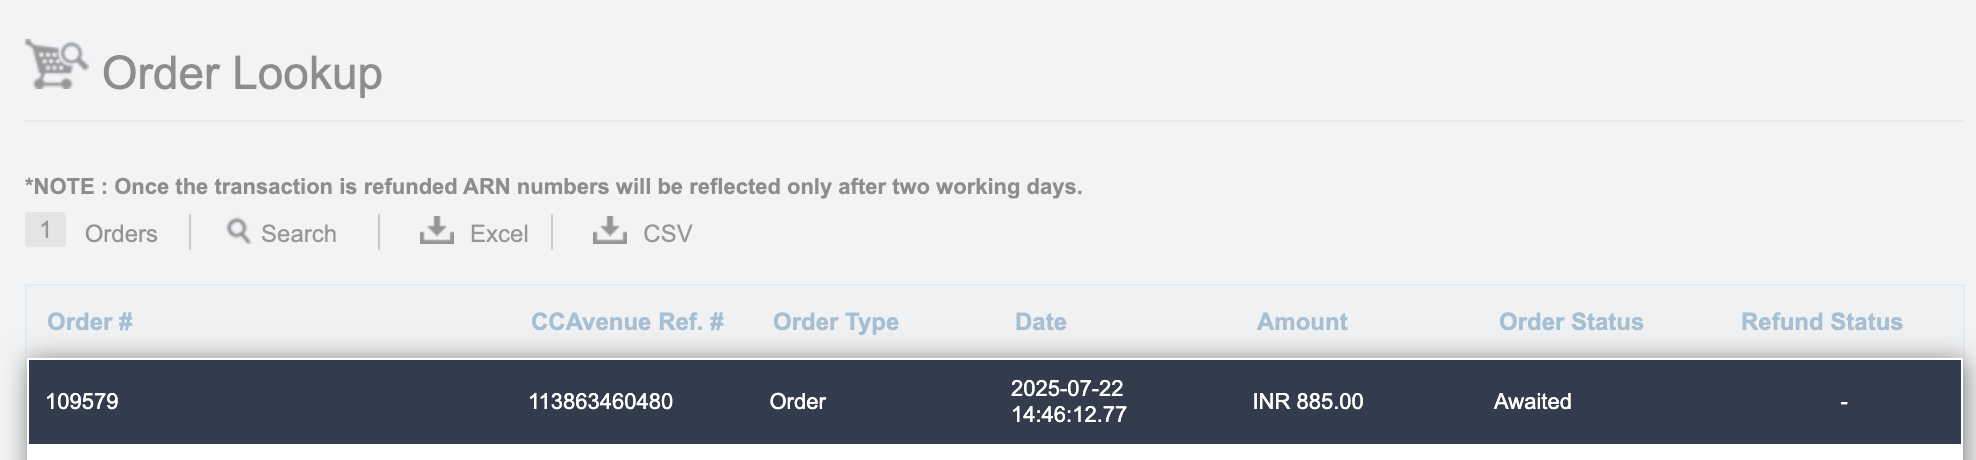Click the Orders label
Screen dimensions: 1976x460
(x=121, y=234)
